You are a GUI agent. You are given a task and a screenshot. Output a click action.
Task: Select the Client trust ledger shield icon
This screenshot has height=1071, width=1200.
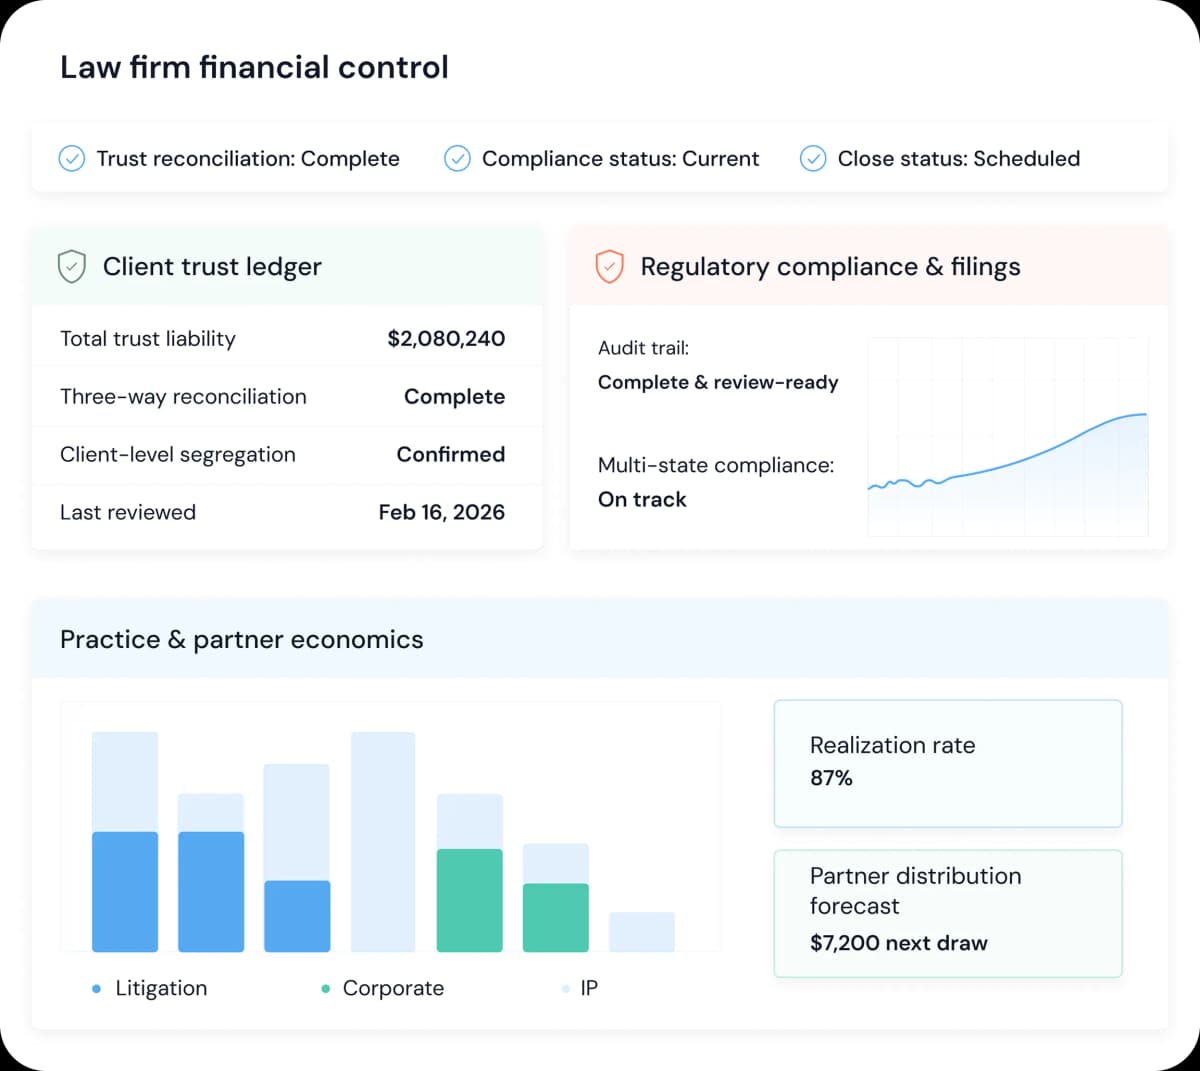tap(70, 266)
